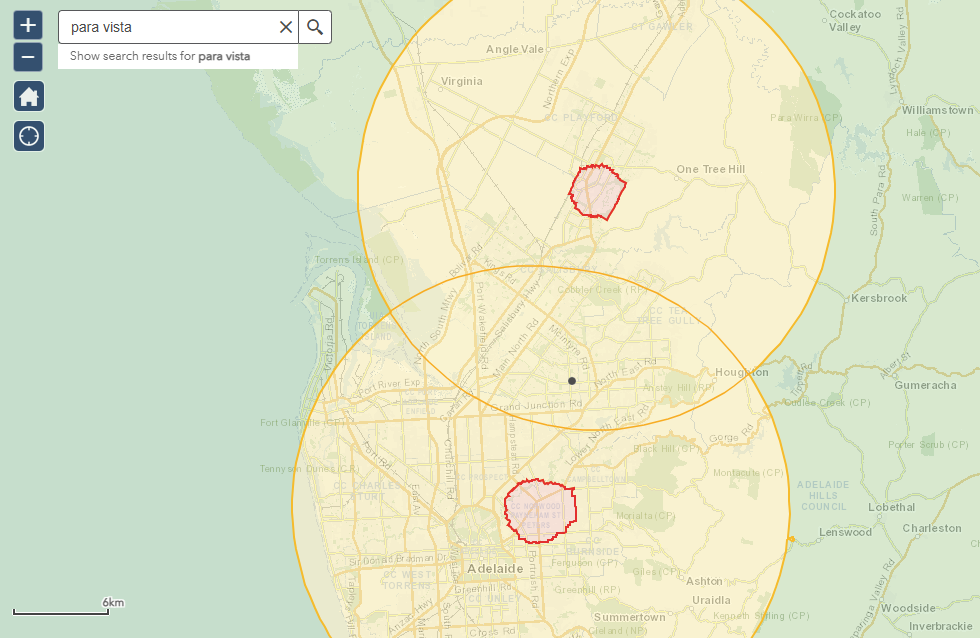Select the red polygon north-east of Adelaide
Viewport: 980px width, 638px height.
click(541, 509)
